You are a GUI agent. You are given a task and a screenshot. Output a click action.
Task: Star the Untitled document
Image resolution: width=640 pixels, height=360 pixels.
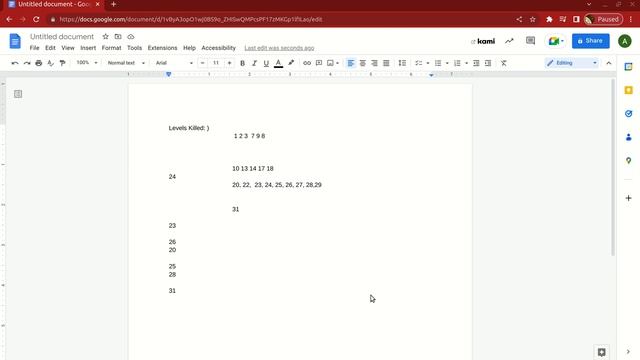click(105, 36)
